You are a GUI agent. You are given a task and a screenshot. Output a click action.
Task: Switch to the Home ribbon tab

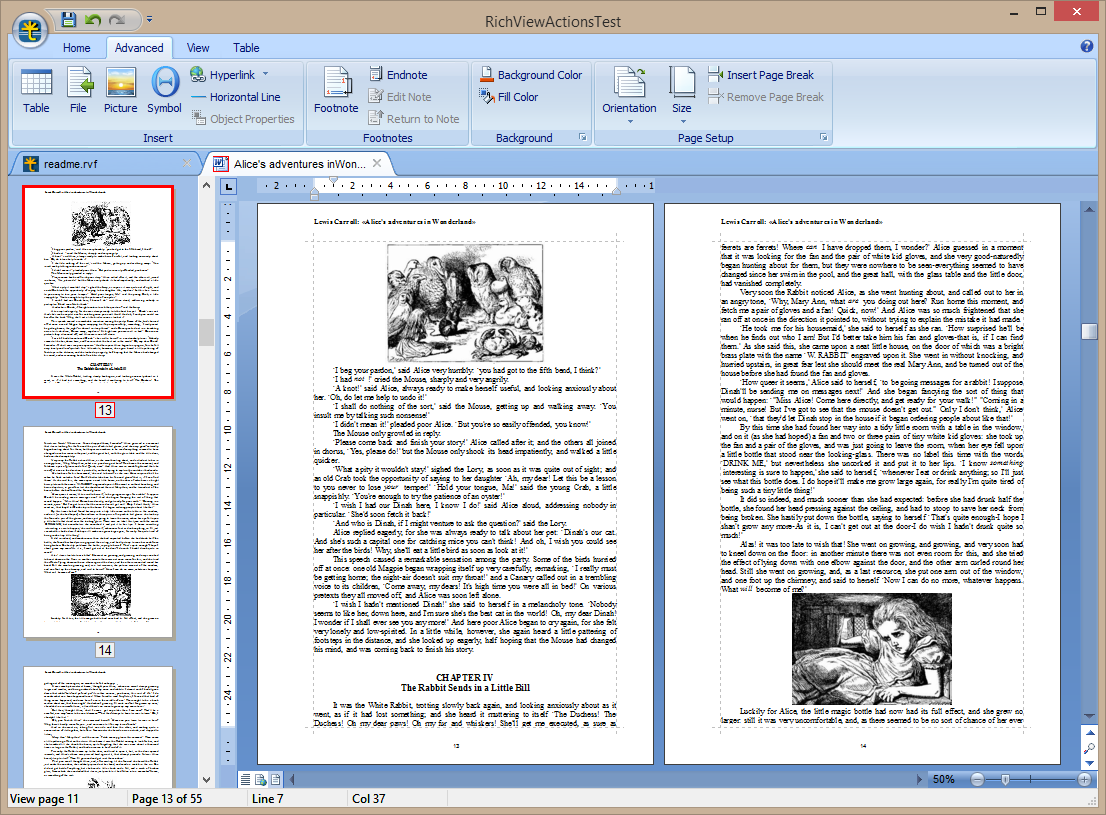pos(76,48)
